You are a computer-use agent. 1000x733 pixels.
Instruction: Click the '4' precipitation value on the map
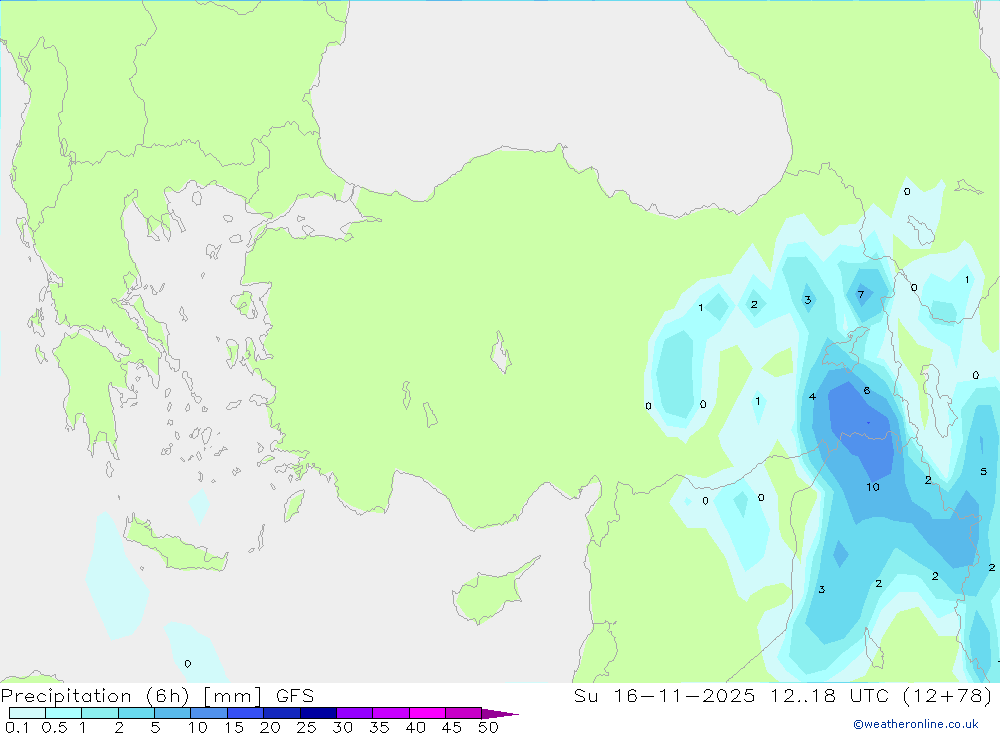click(812, 396)
